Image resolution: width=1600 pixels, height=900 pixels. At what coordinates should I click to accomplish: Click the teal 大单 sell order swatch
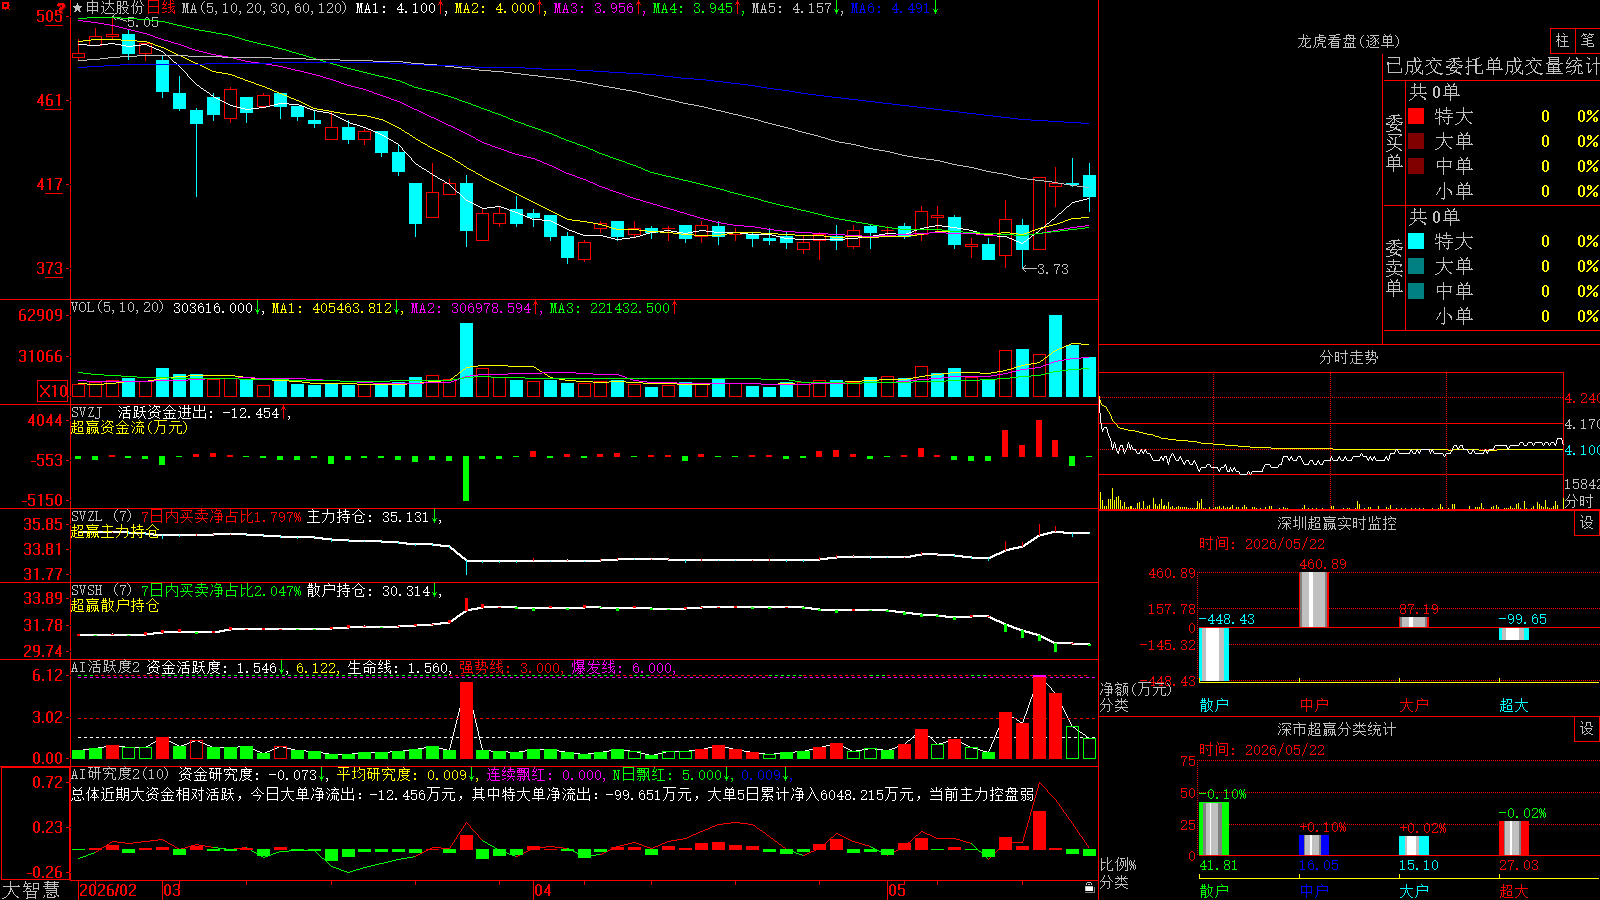pyautogui.click(x=1416, y=266)
